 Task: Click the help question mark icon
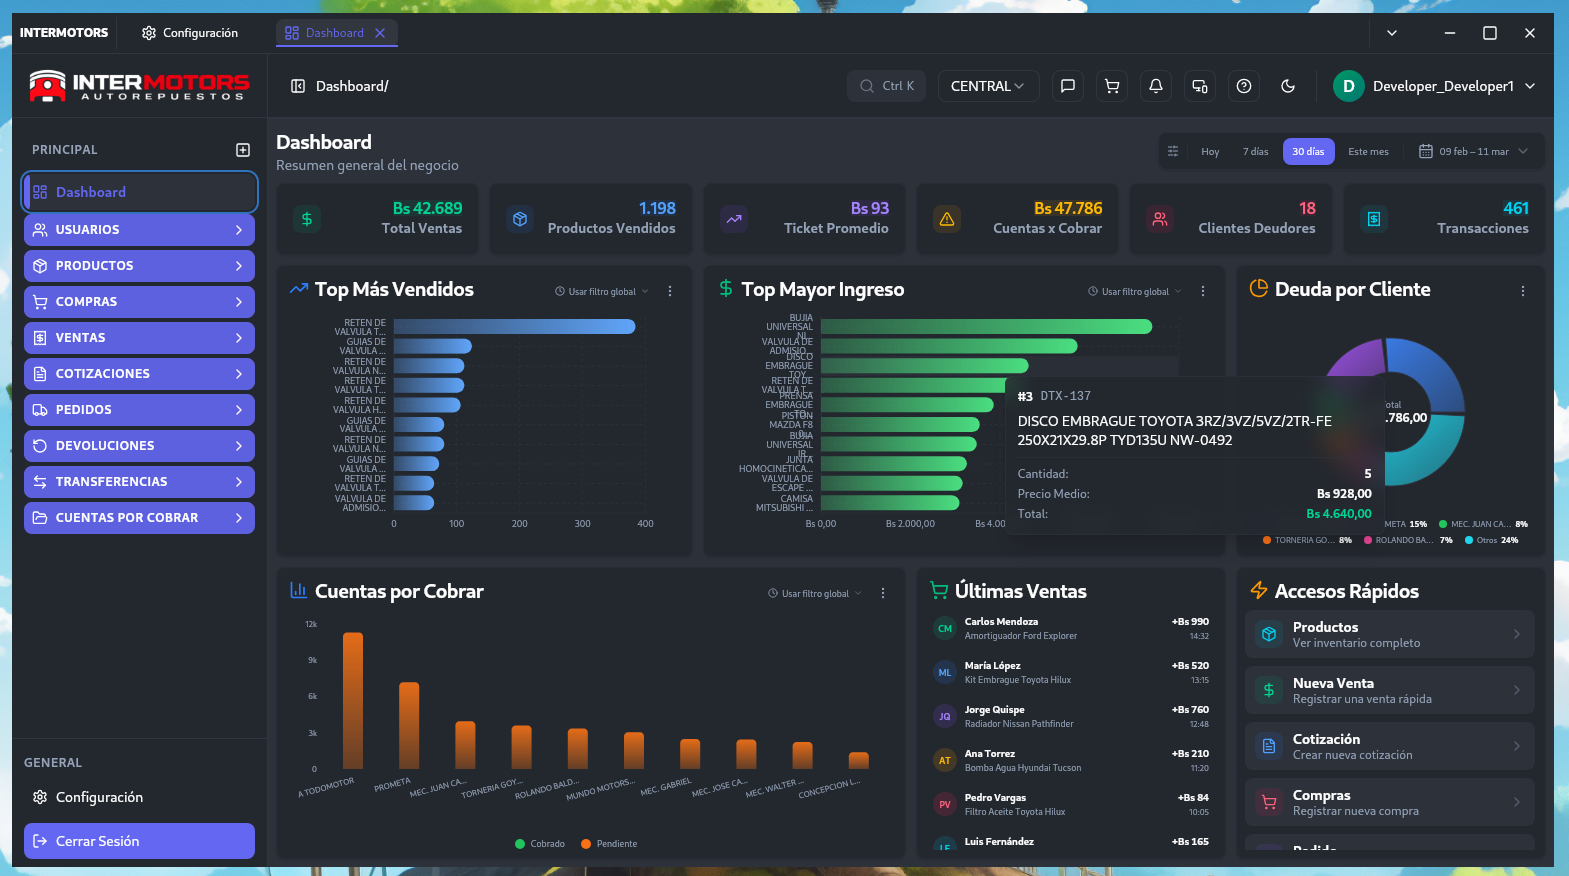click(1243, 86)
